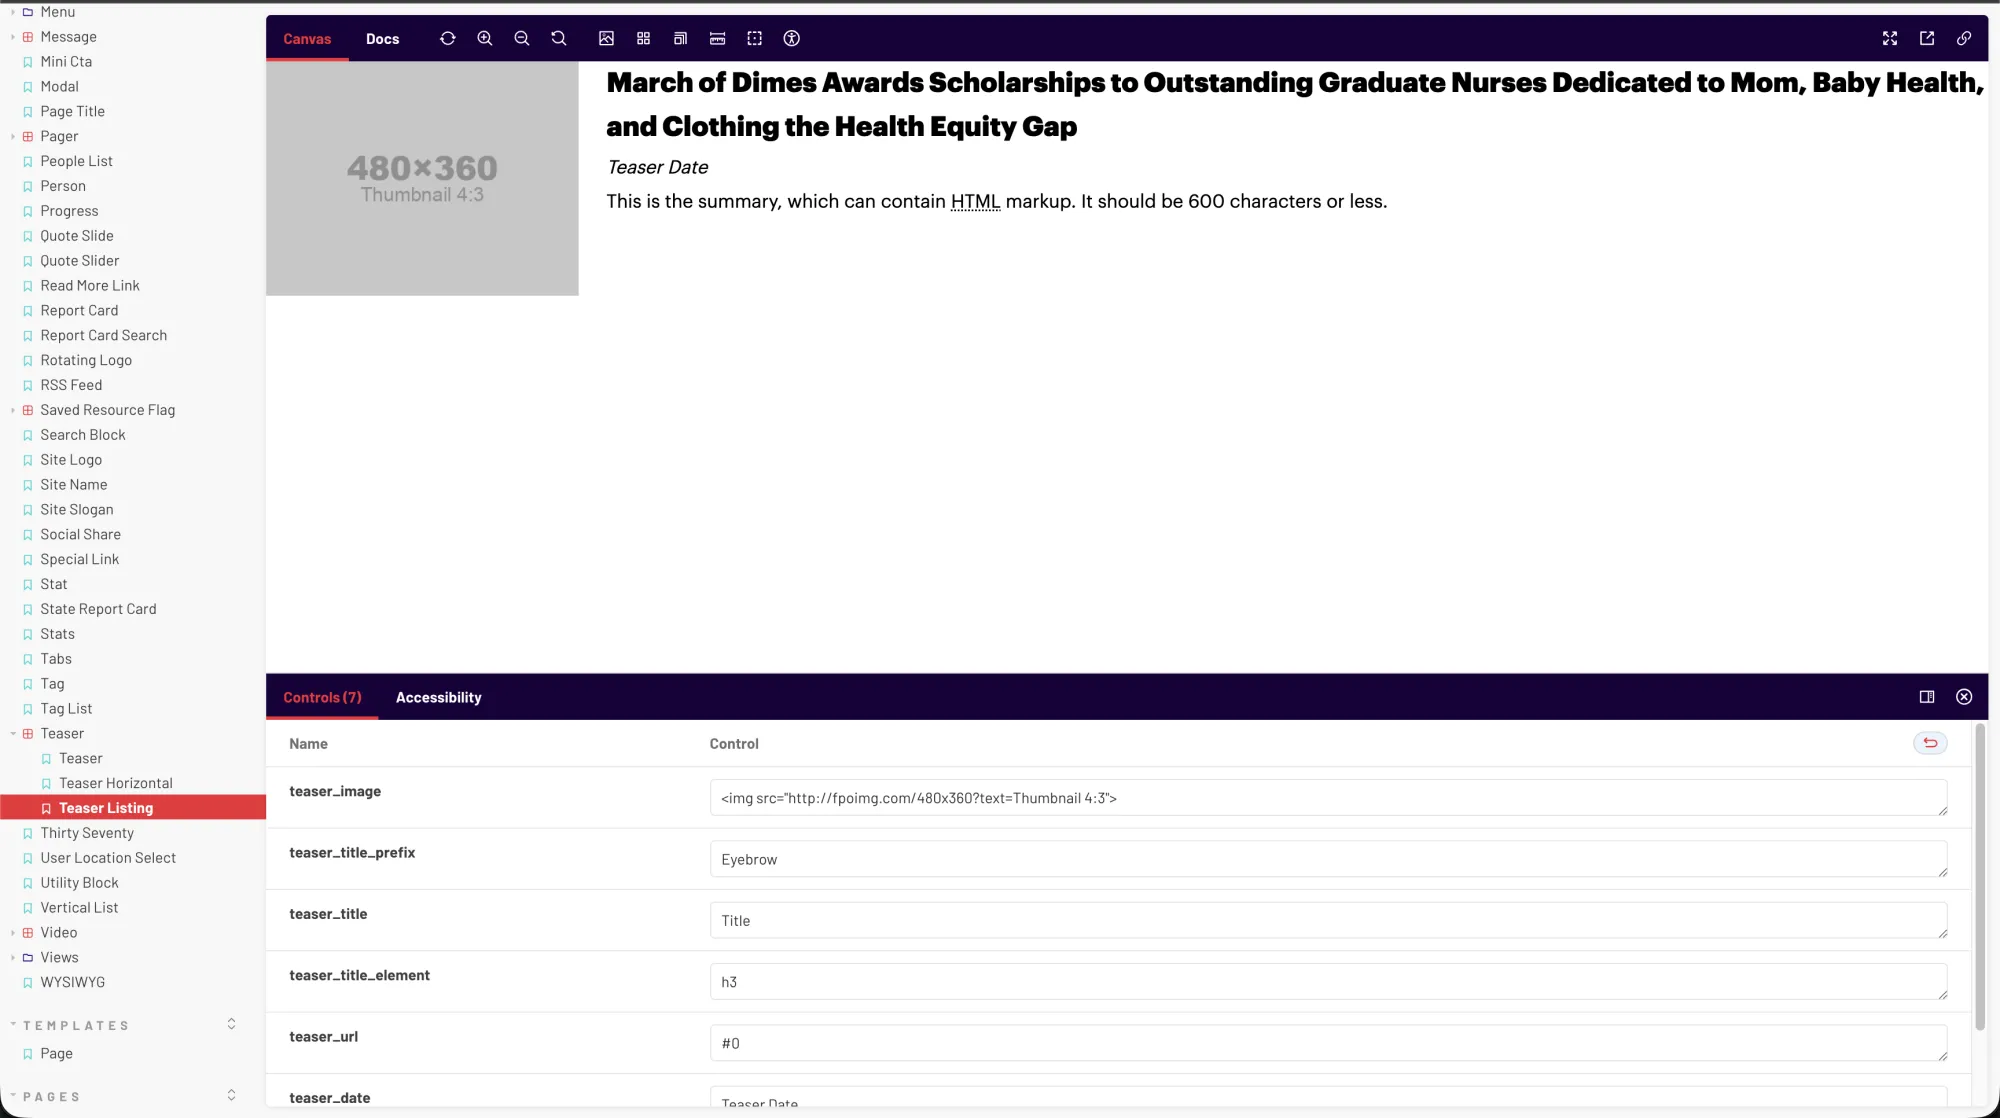Click the Pager component grid icon
The width and height of the screenshot is (2000, 1118).
point(28,137)
